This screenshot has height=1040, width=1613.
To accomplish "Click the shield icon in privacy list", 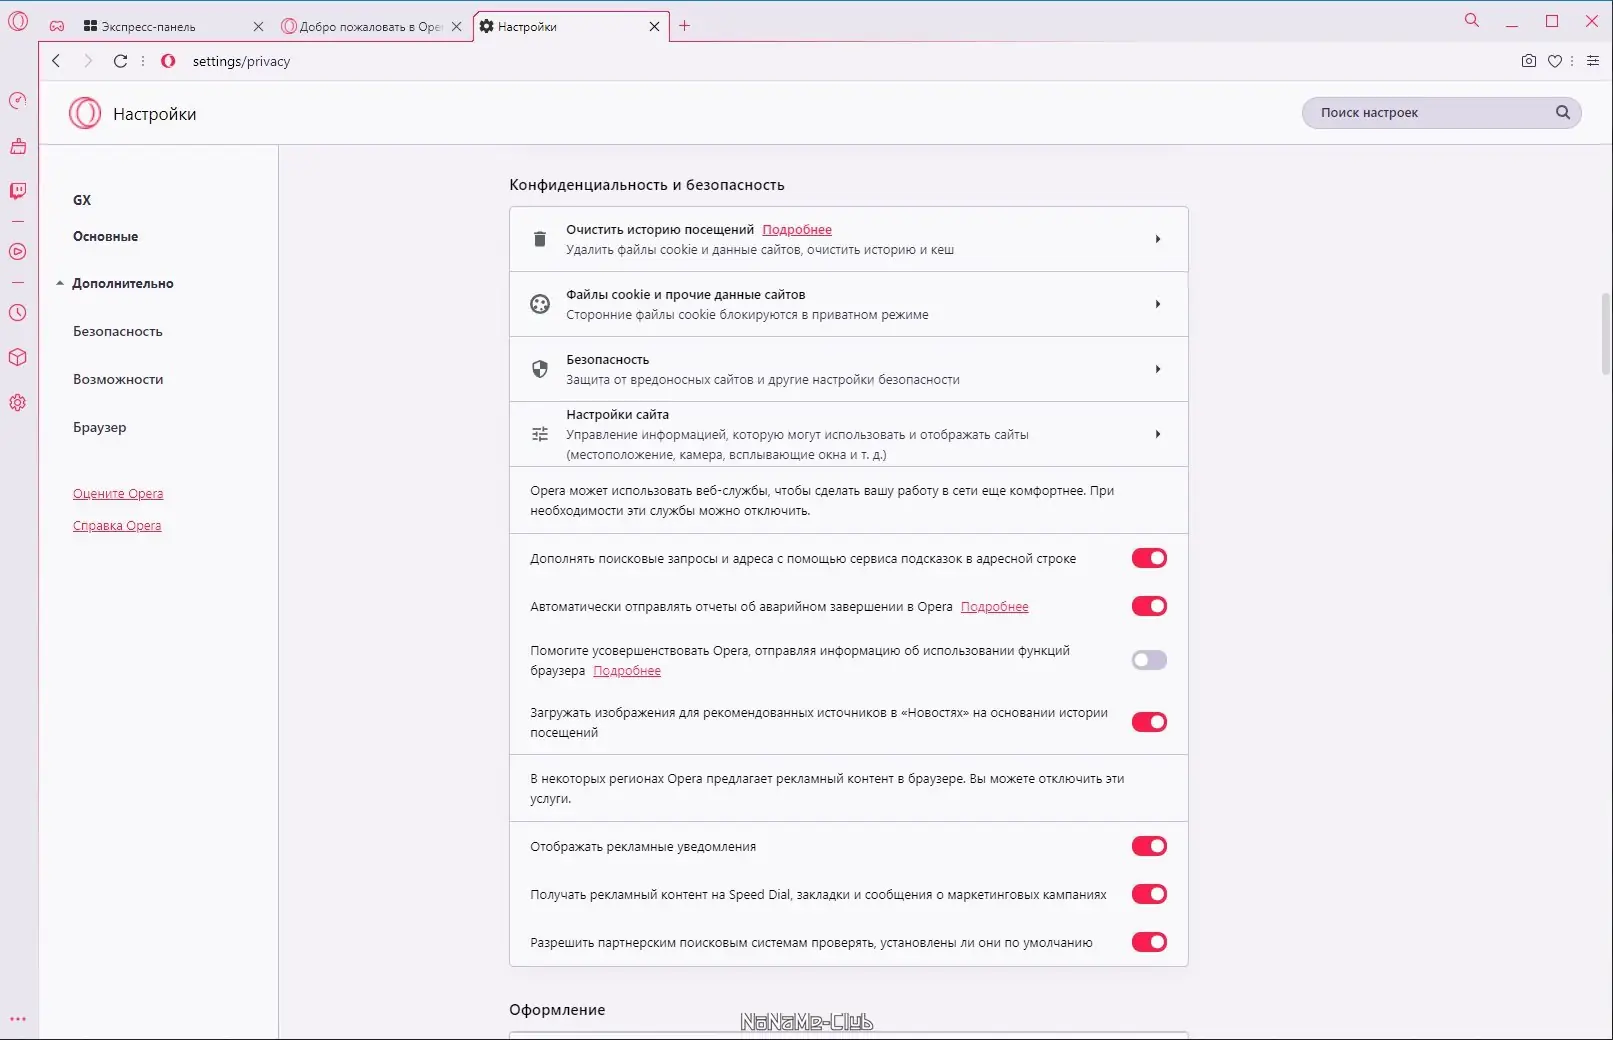I will tap(540, 369).
